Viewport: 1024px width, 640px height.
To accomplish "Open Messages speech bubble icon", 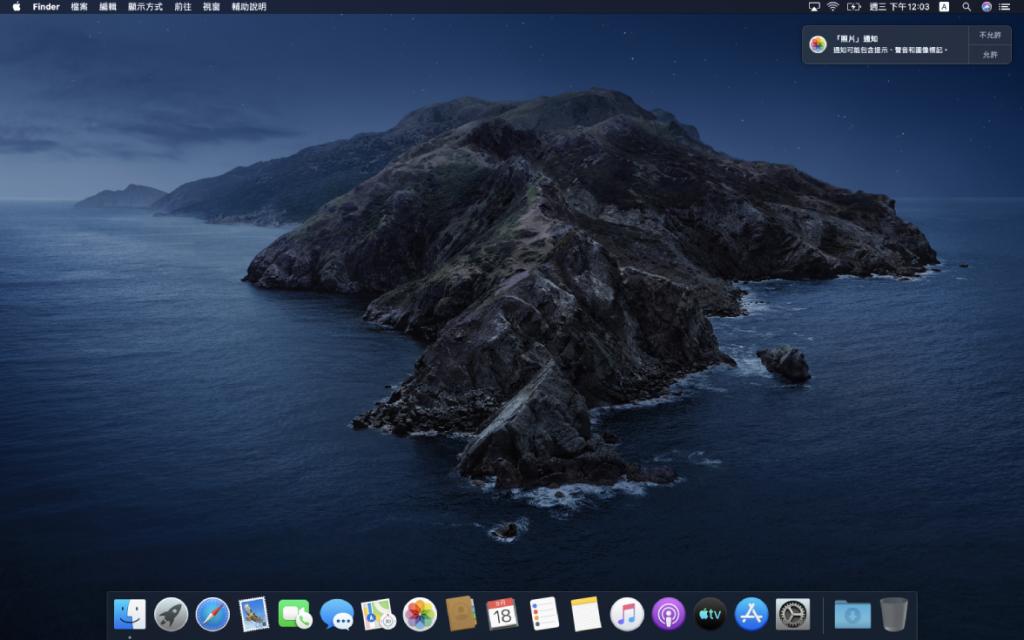I will point(337,615).
